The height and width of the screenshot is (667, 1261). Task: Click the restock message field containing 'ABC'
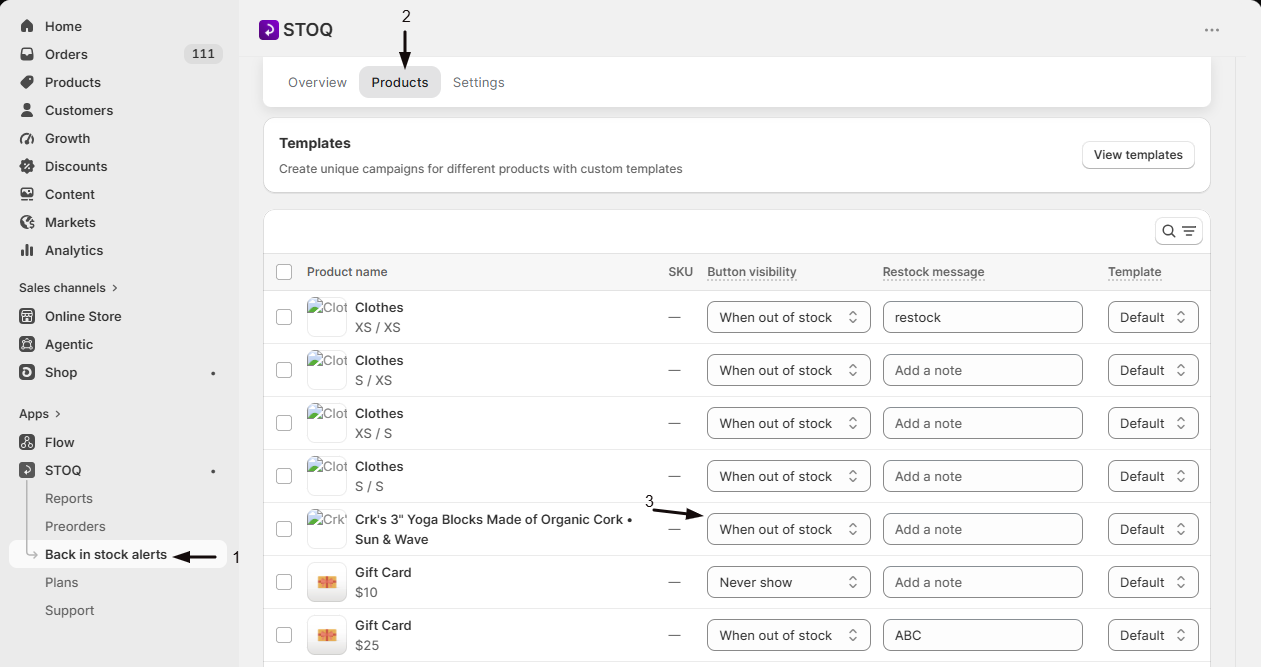coord(983,635)
